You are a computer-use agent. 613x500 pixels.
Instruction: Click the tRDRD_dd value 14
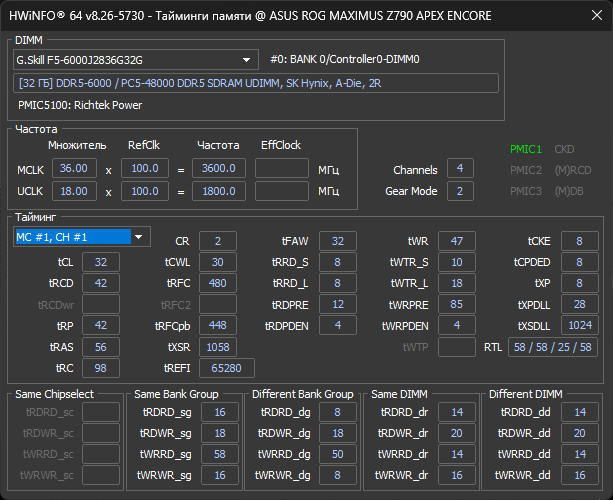click(580, 412)
